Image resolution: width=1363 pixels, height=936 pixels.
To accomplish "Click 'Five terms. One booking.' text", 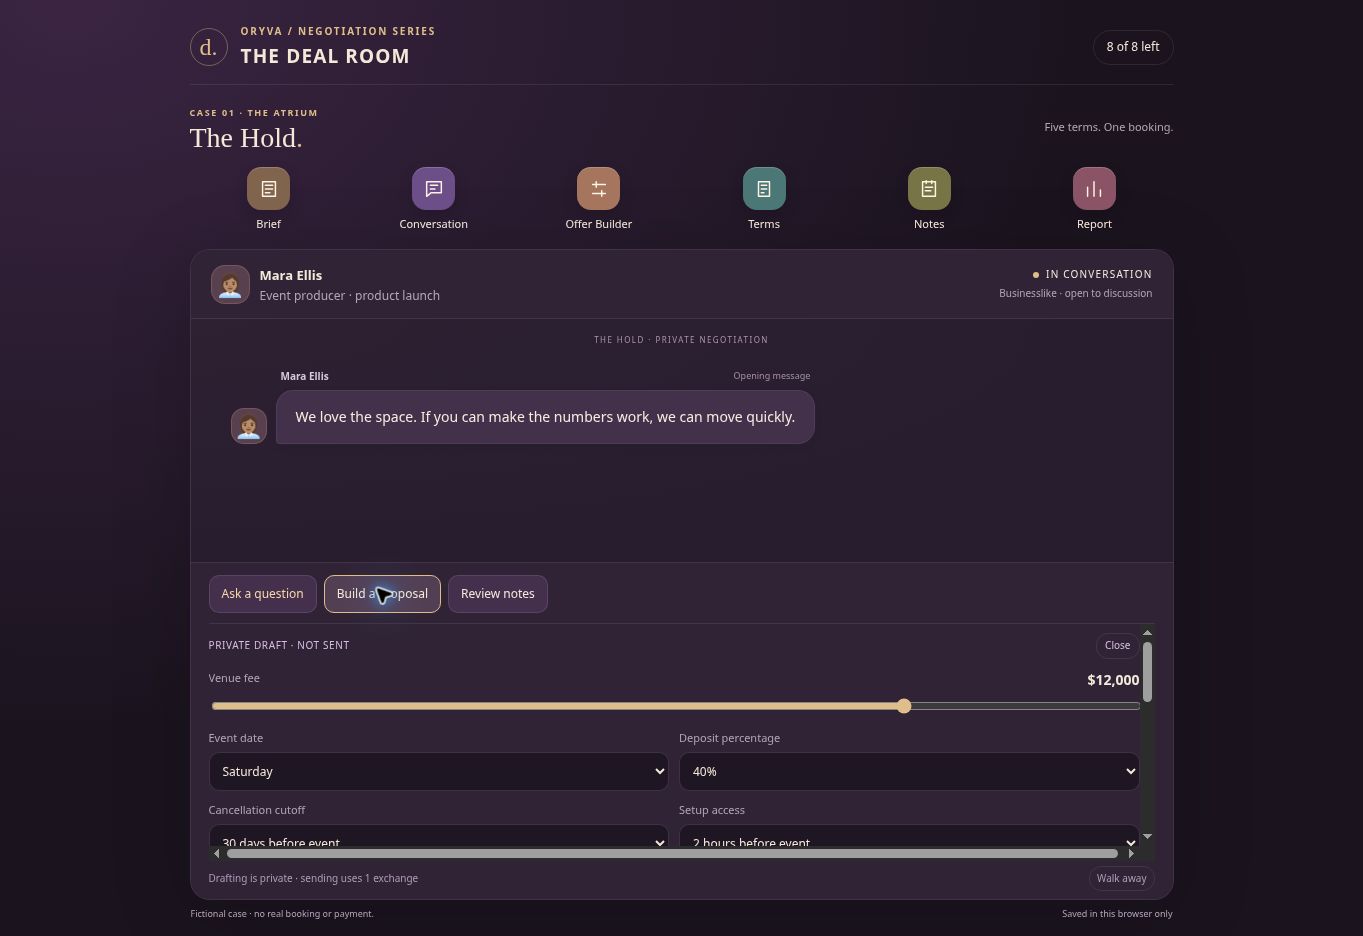I will point(1108,127).
